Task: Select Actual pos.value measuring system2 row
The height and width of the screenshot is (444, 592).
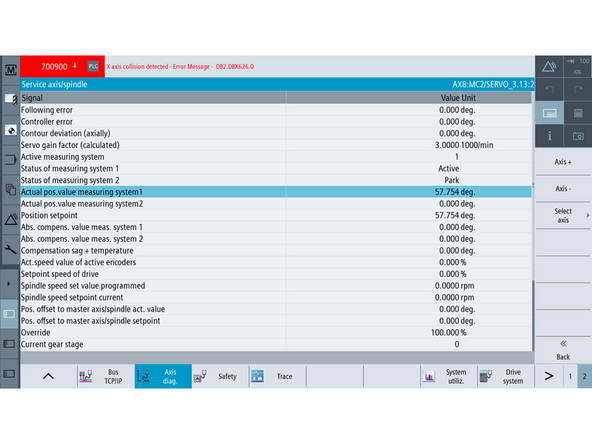Action: click(x=276, y=204)
